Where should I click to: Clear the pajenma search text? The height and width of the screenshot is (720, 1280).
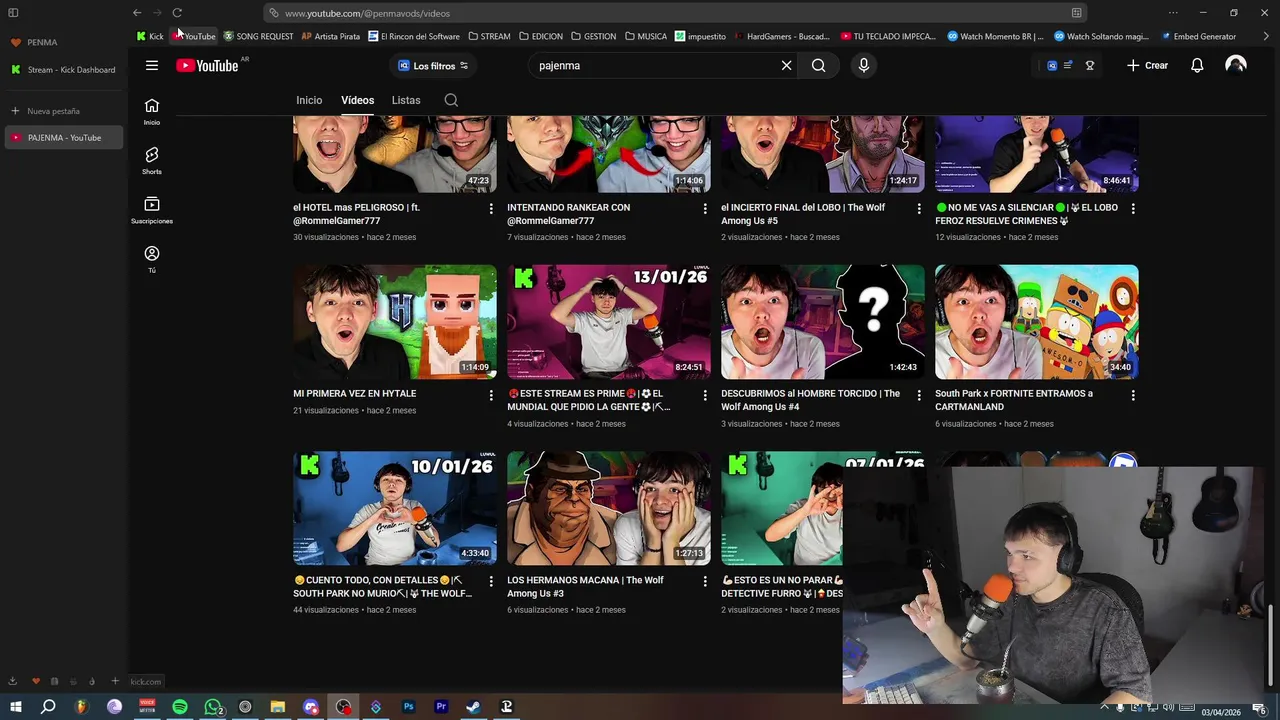[786, 66]
